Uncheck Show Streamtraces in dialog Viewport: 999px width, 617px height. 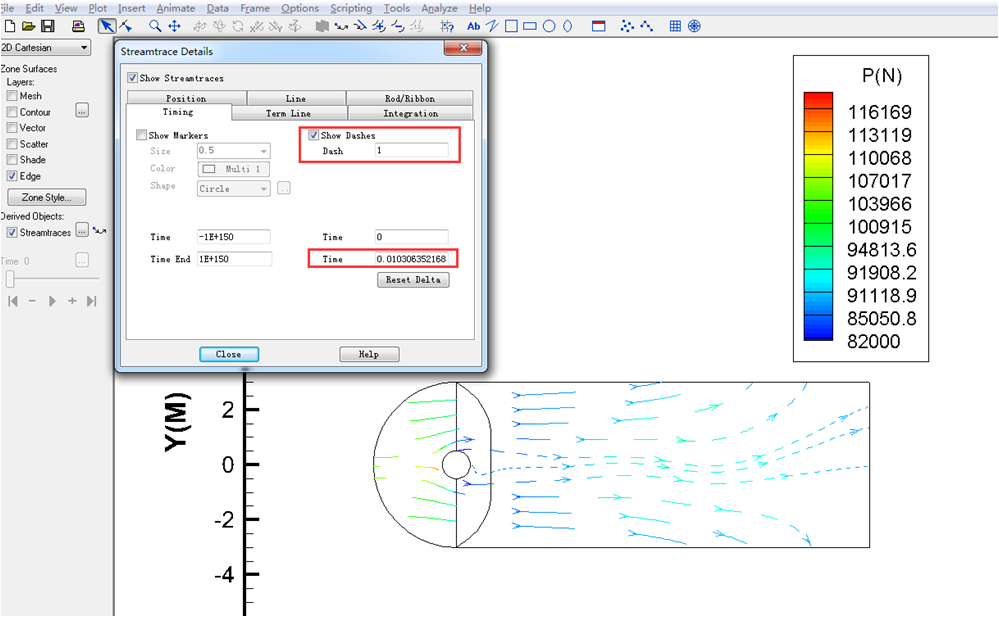point(133,78)
